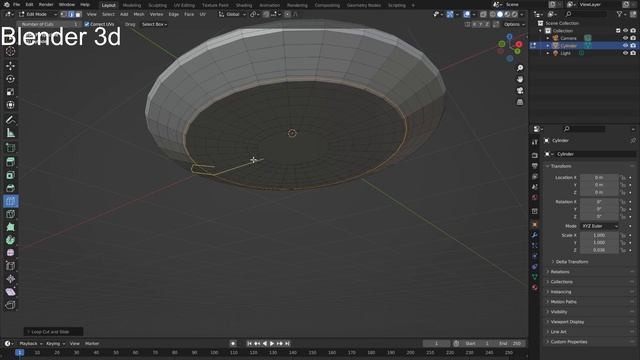Open the Mesh menu in viewport header
Screen dimensions: 640x360
point(139,14)
